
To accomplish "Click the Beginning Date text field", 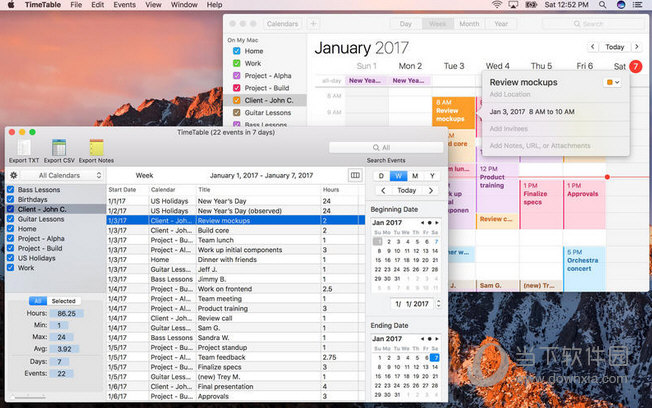I will click(x=412, y=304).
